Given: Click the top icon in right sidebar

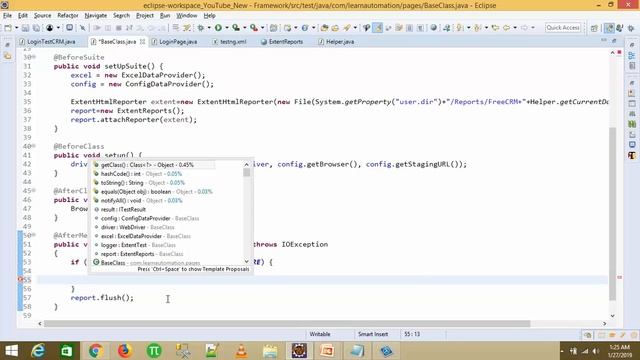Looking at the screenshot, I should click(632, 45).
